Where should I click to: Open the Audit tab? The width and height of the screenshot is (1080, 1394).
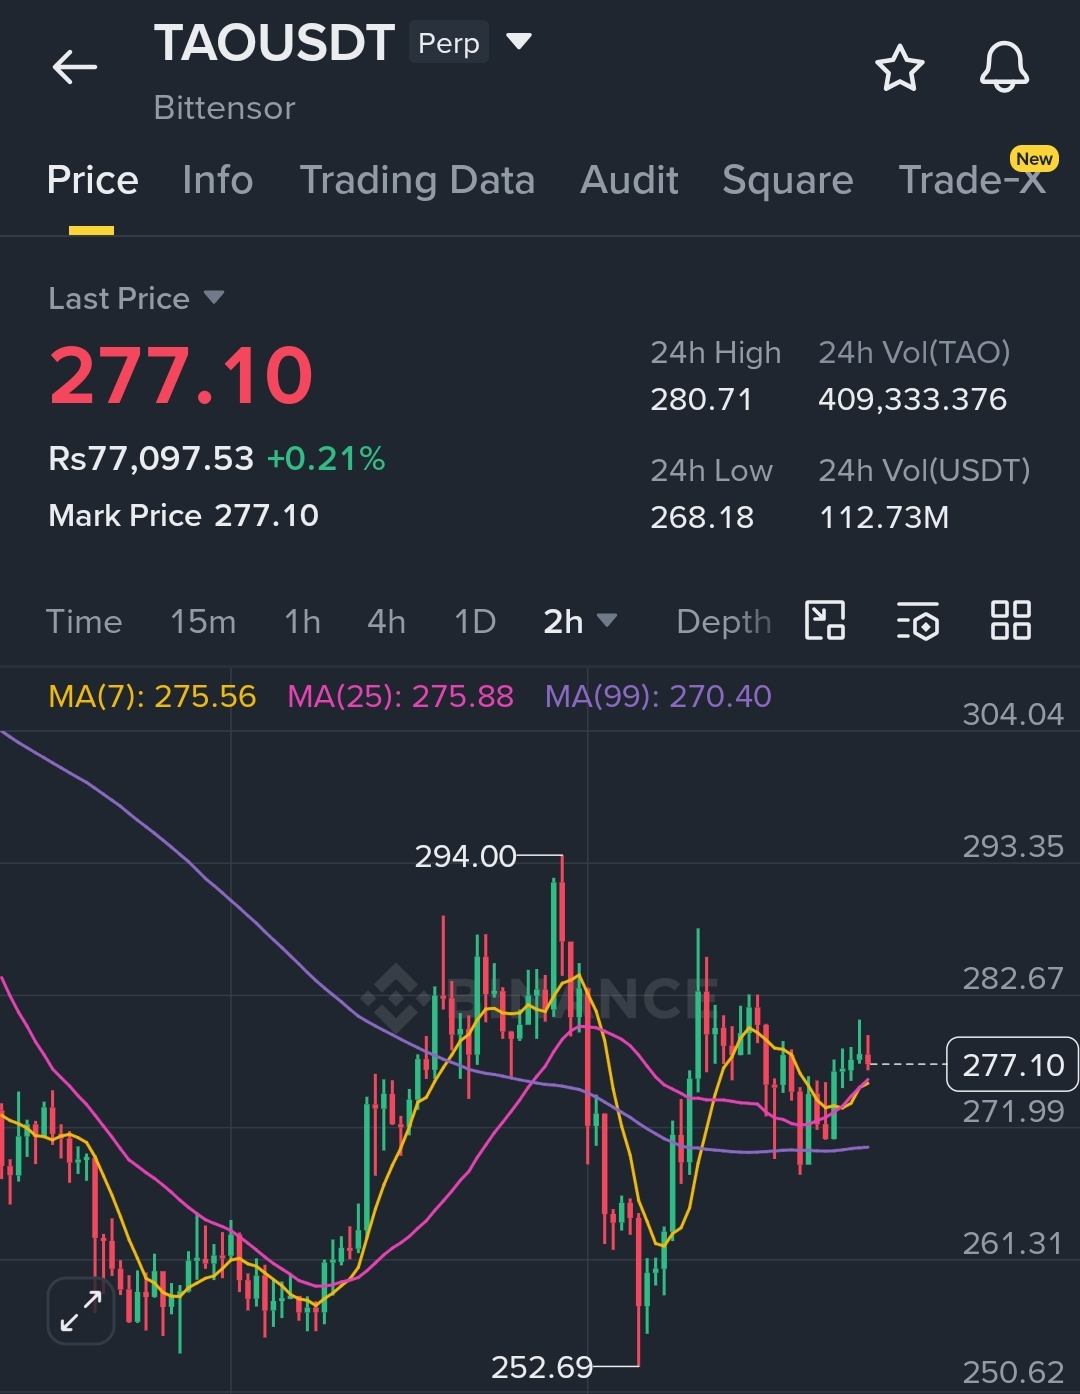[629, 180]
